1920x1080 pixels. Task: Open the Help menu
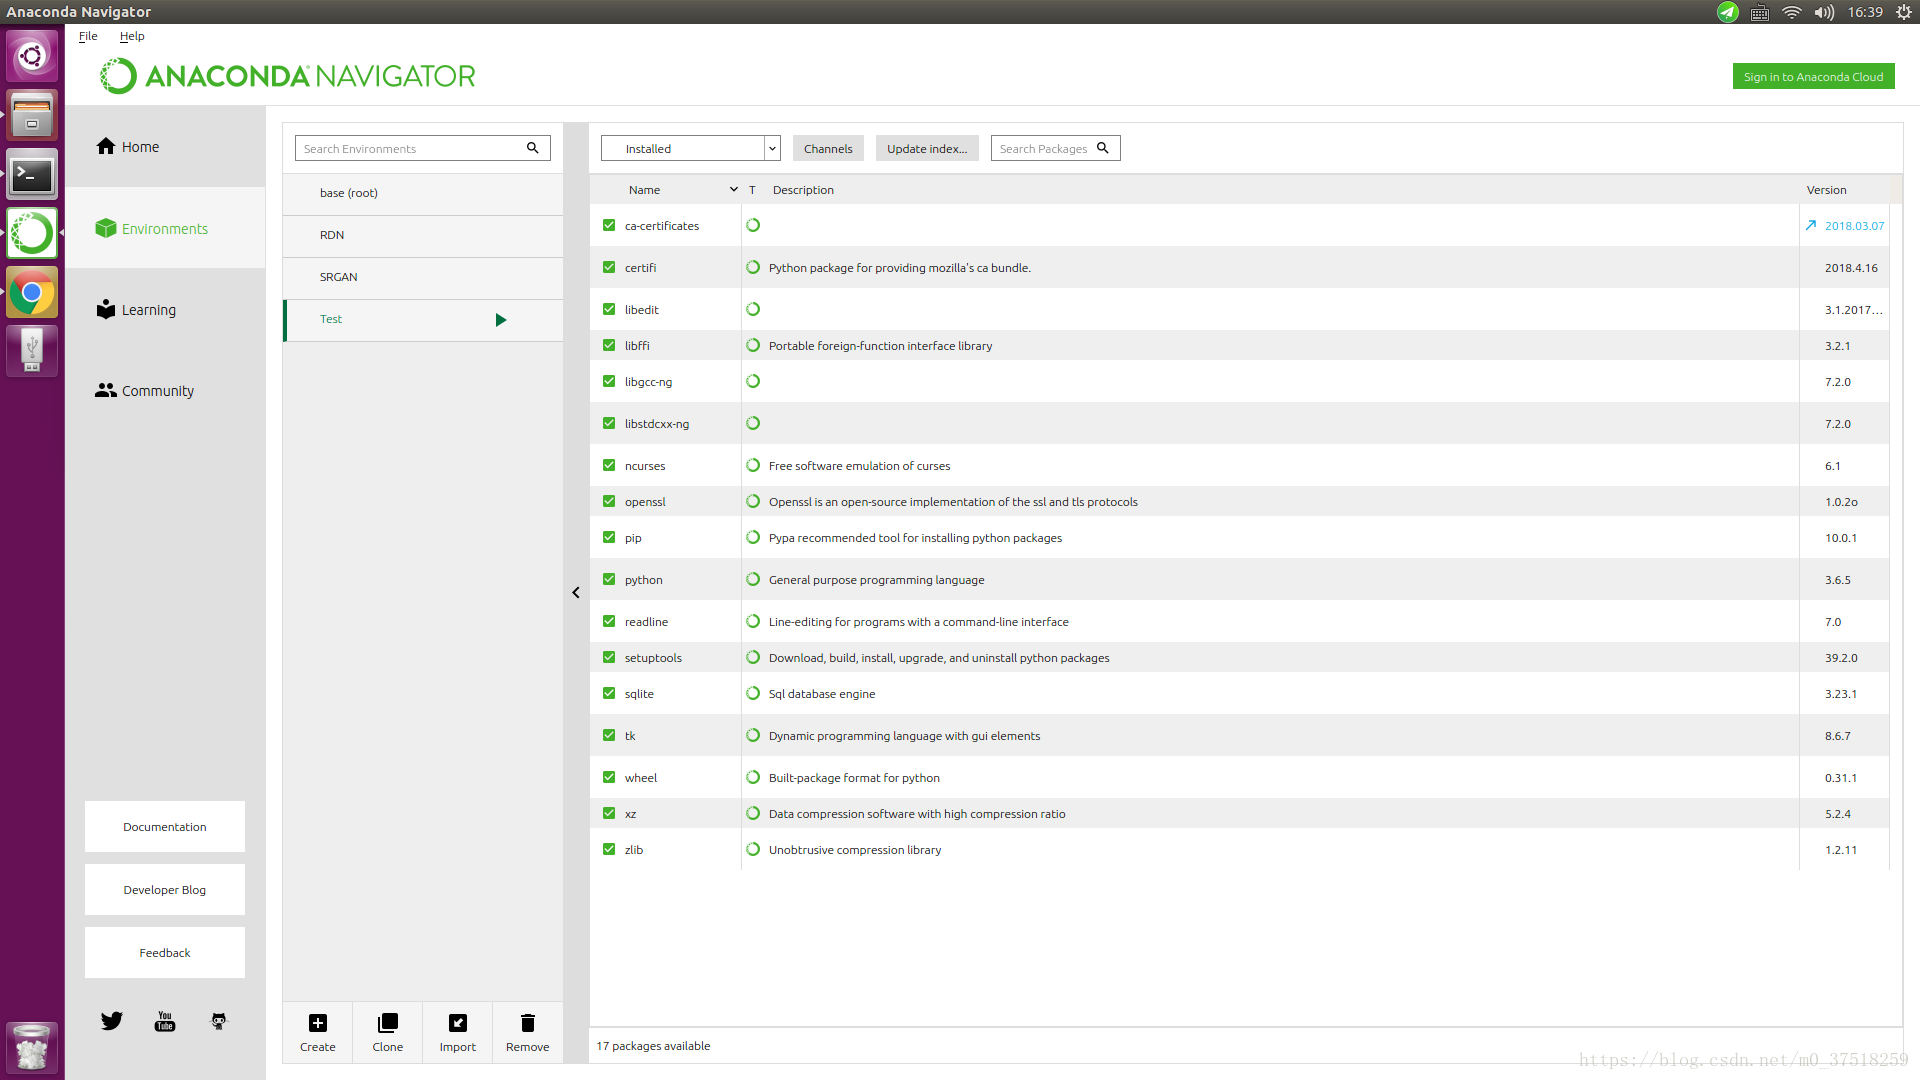tap(132, 36)
